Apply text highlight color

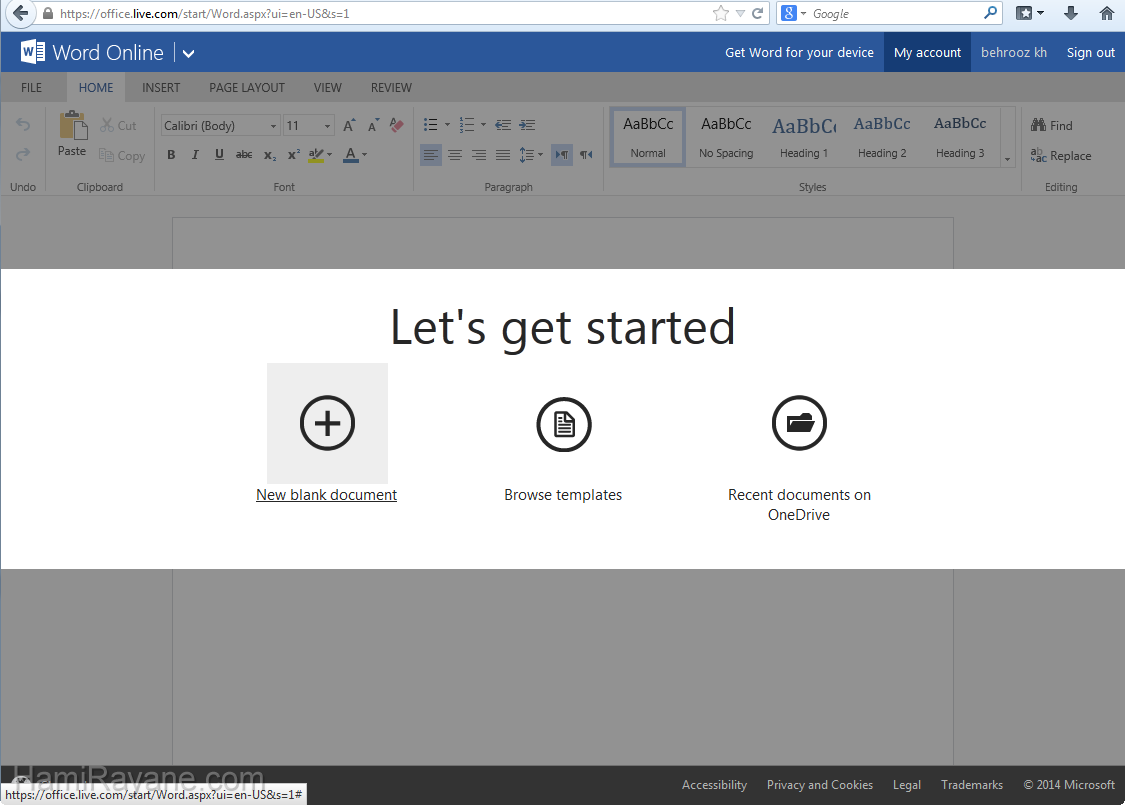click(x=316, y=155)
